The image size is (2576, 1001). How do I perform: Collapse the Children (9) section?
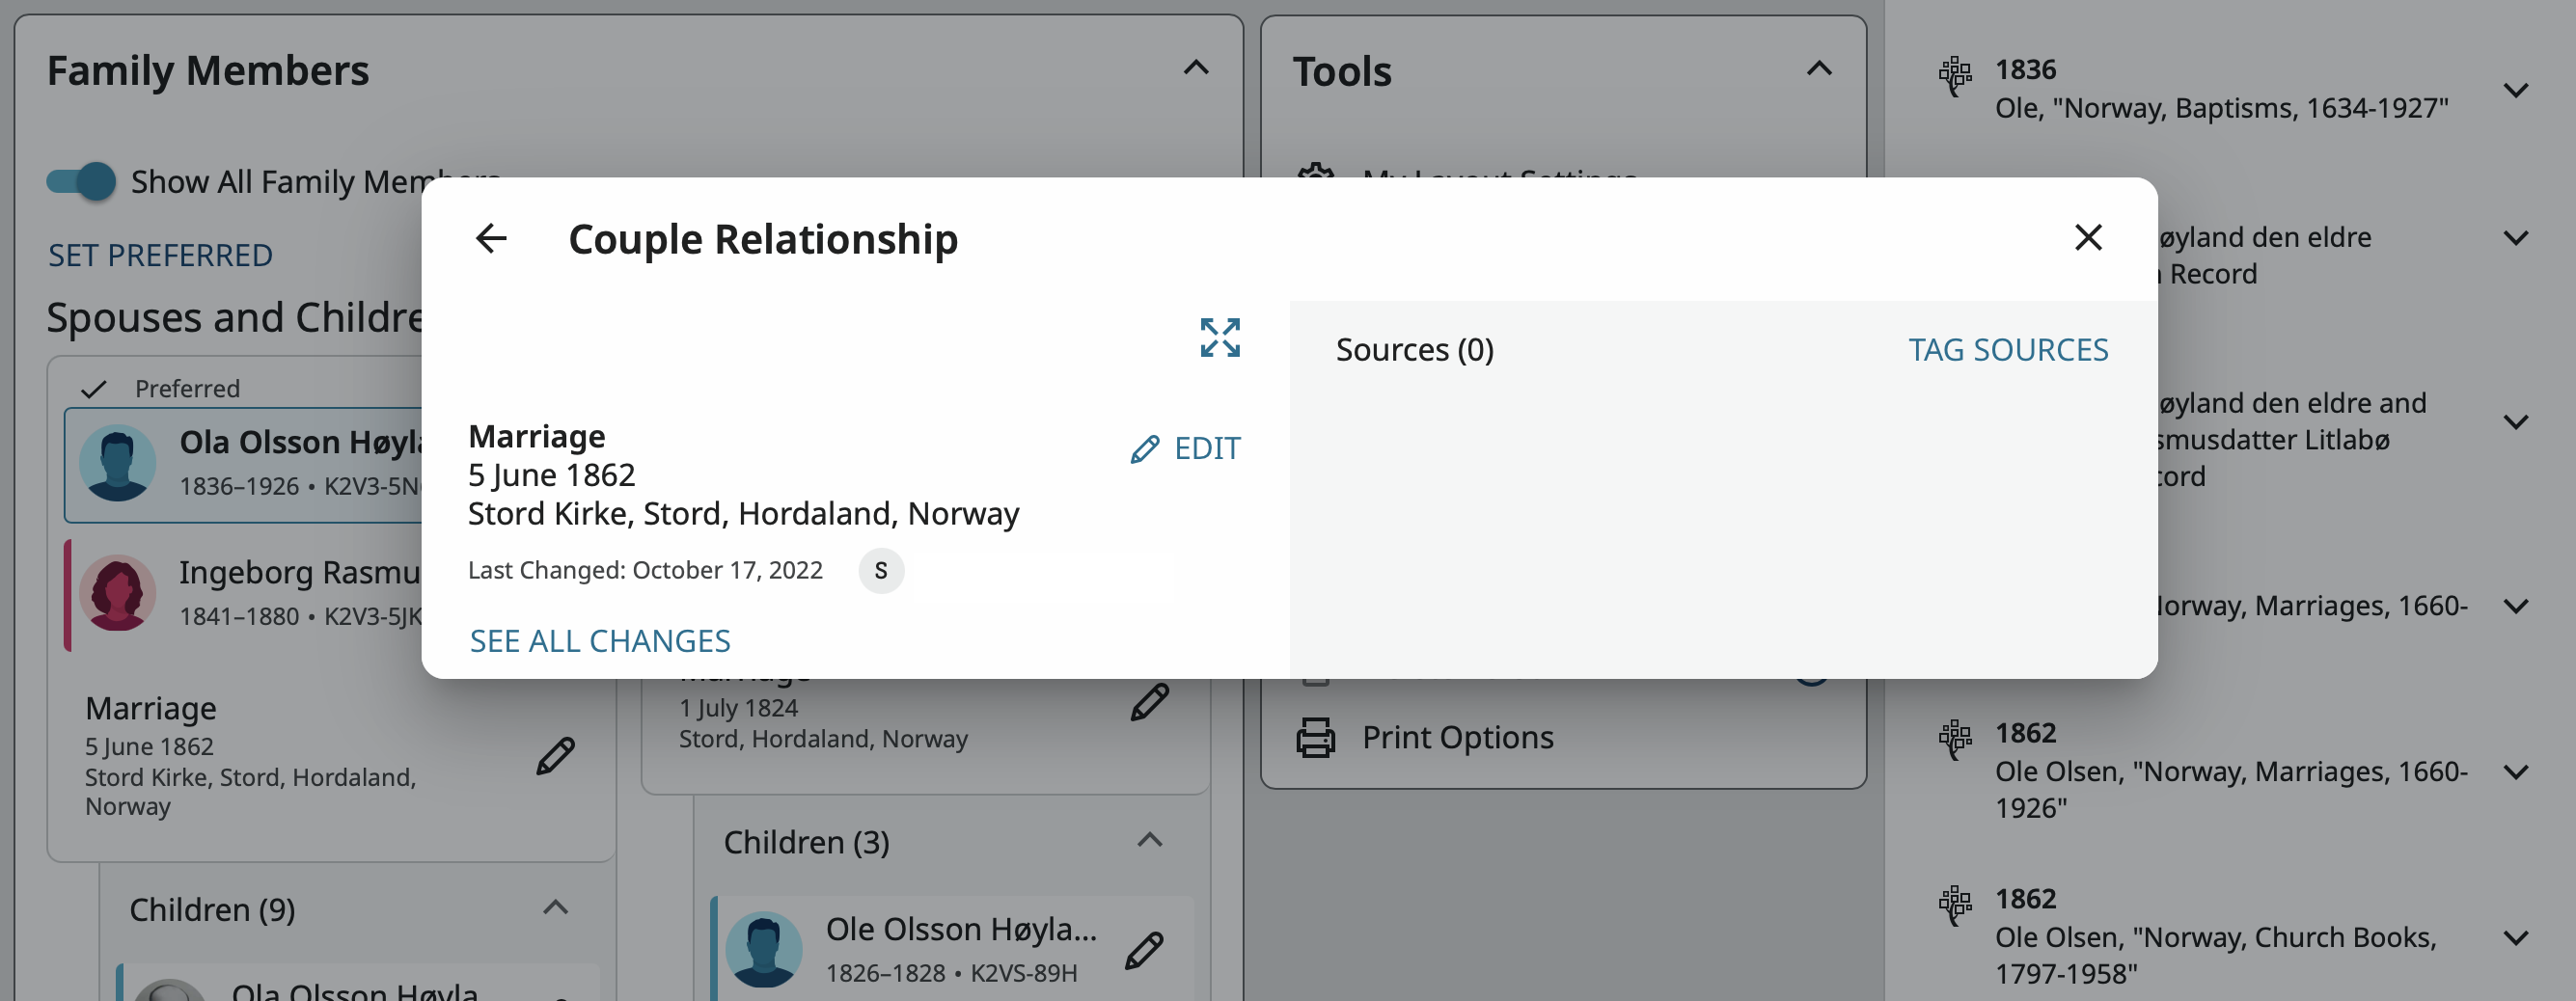555,908
